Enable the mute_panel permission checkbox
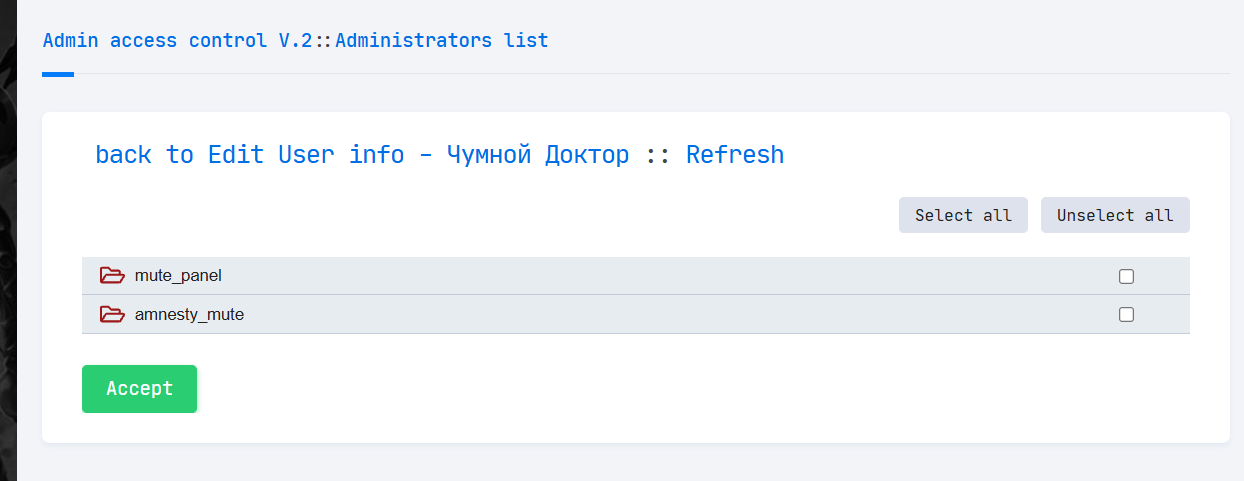 coord(1126,276)
